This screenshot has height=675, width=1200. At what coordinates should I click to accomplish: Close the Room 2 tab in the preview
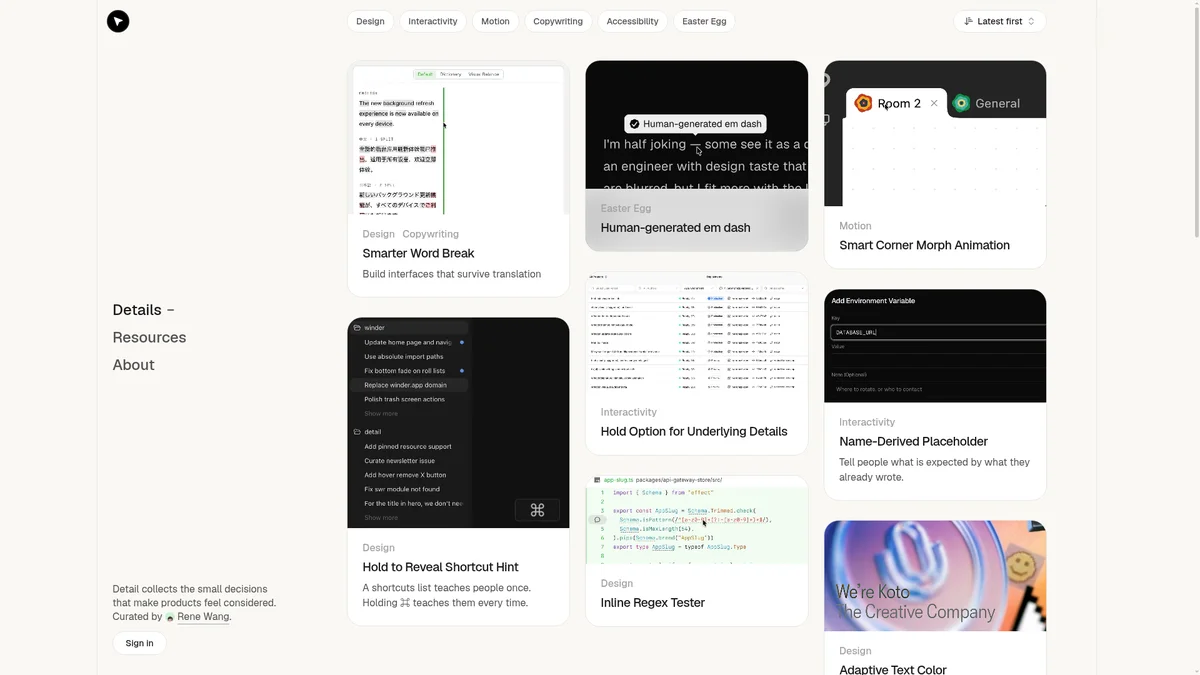(934, 103)
